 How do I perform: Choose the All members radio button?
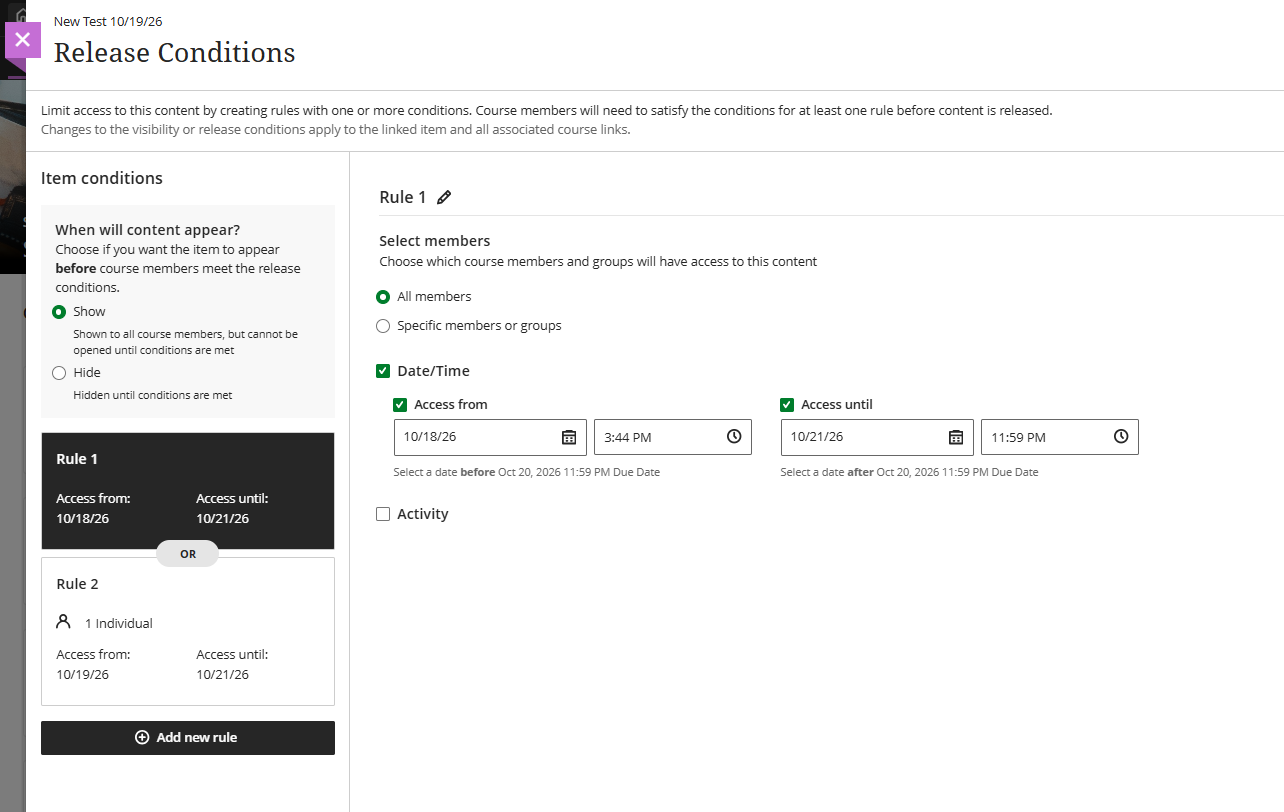coord(383,297)
